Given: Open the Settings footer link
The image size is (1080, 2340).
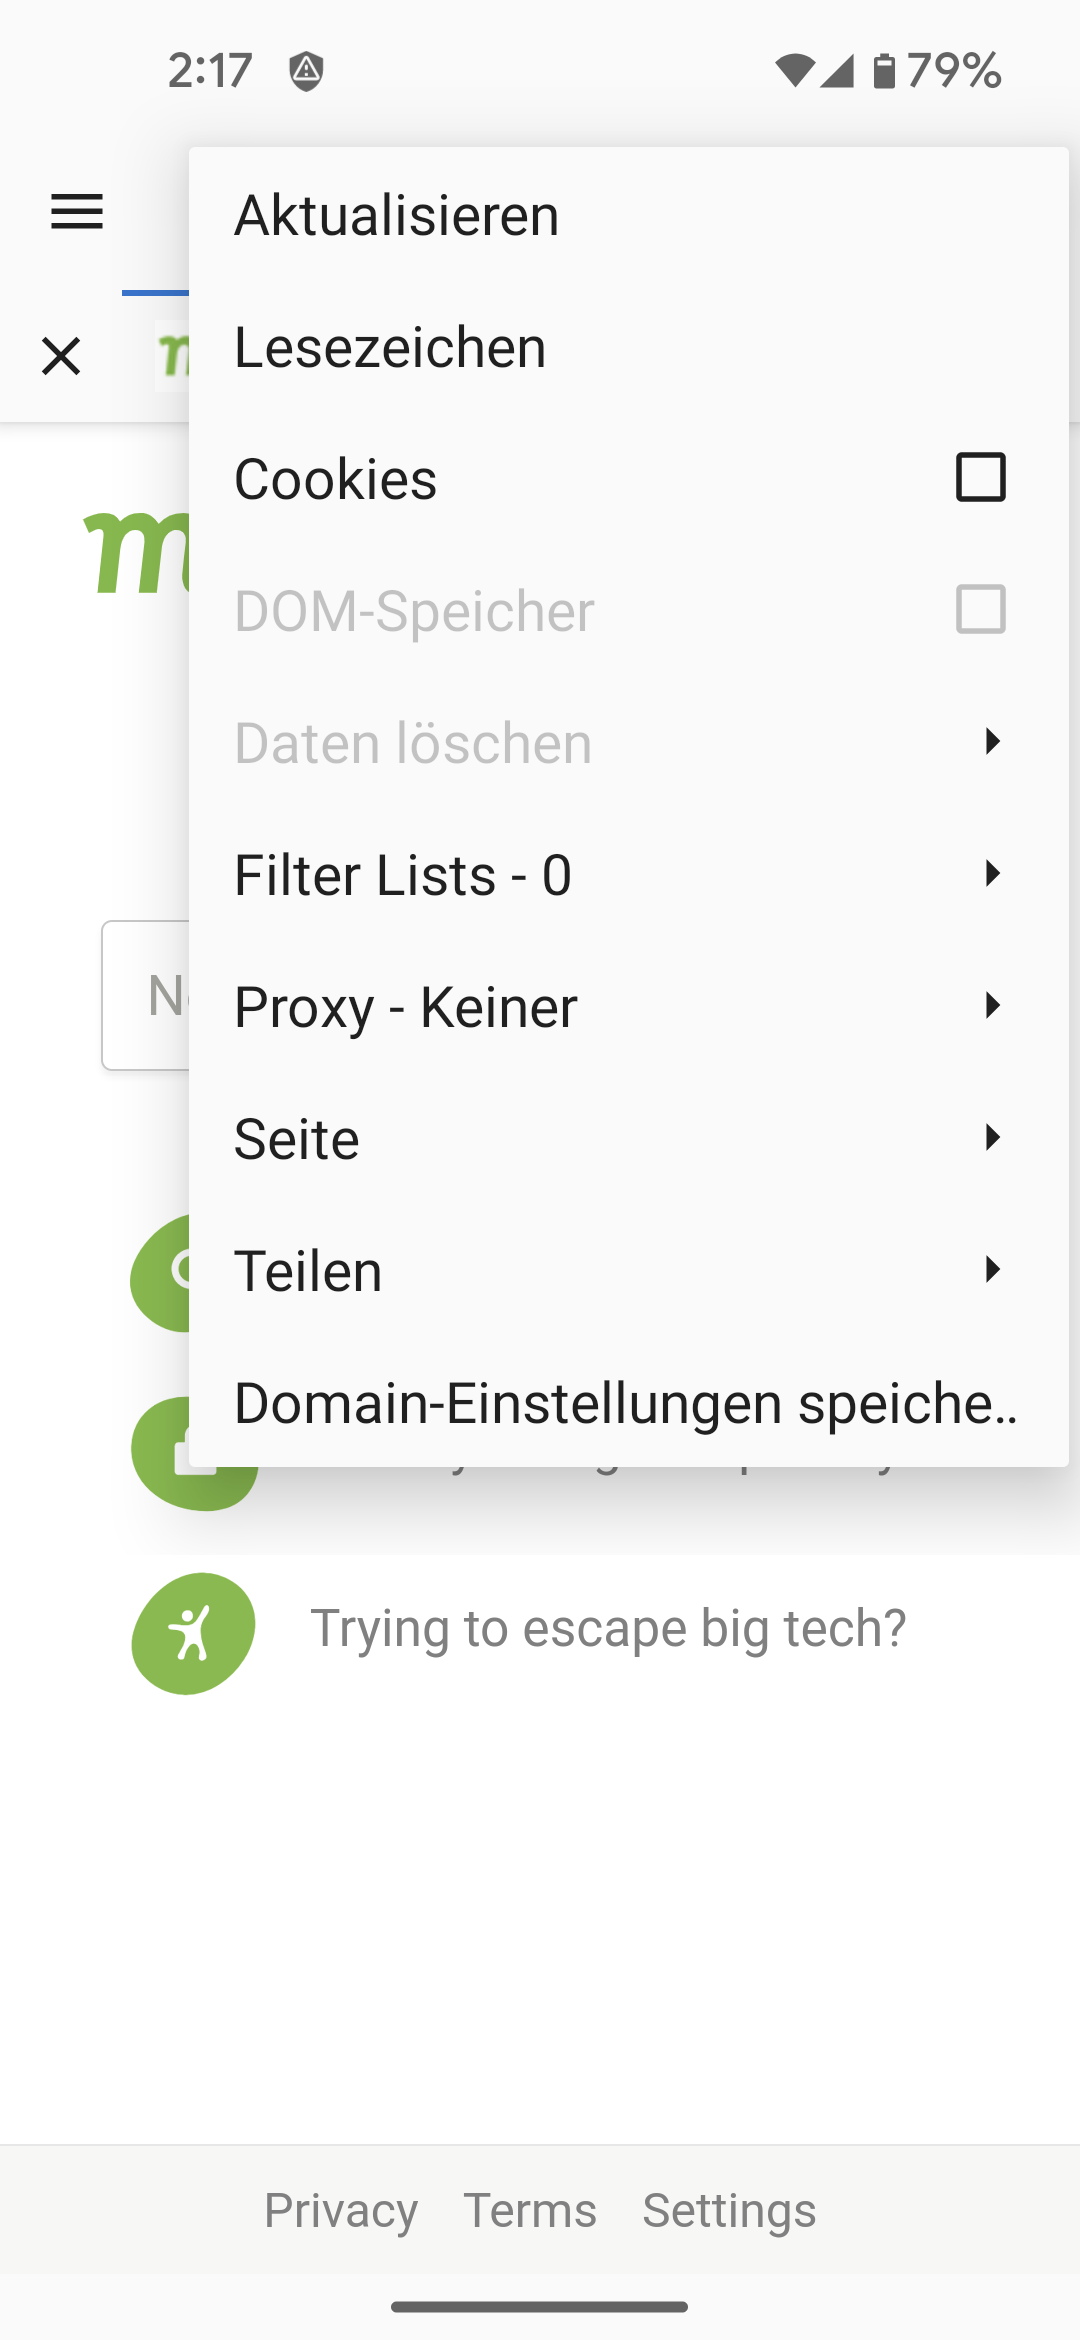Looking at the screenshot, I should pyautogui.click(x=729, y=2210).
